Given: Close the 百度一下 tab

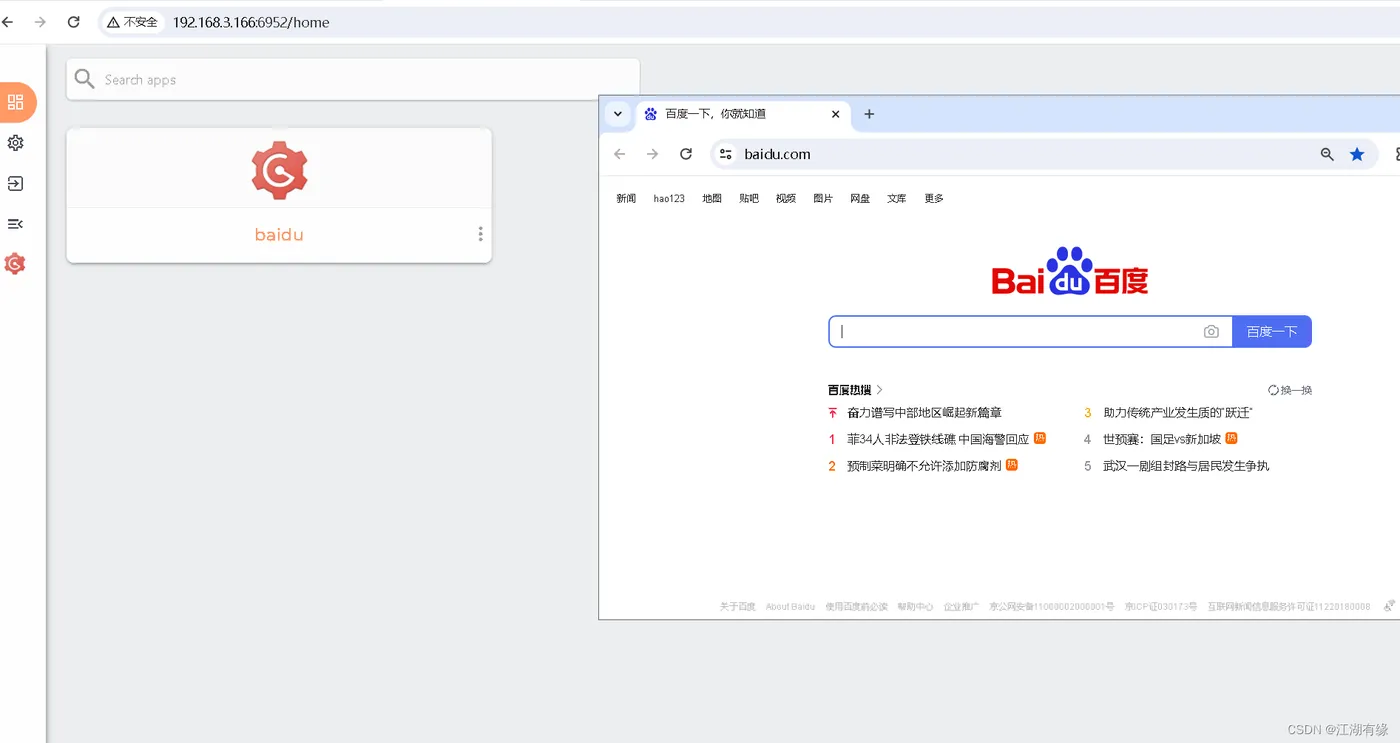Looking at the screenshot, I should coord(836,114).
